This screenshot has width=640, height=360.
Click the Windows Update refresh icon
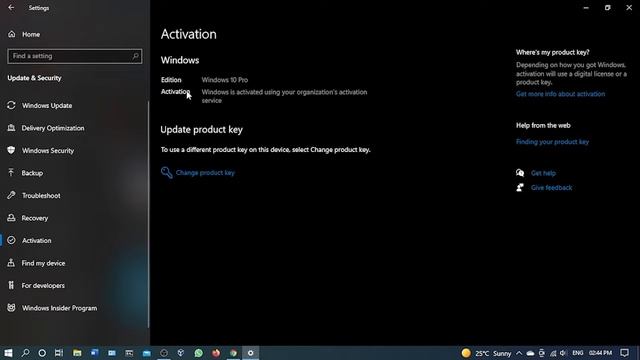[11, 105]
